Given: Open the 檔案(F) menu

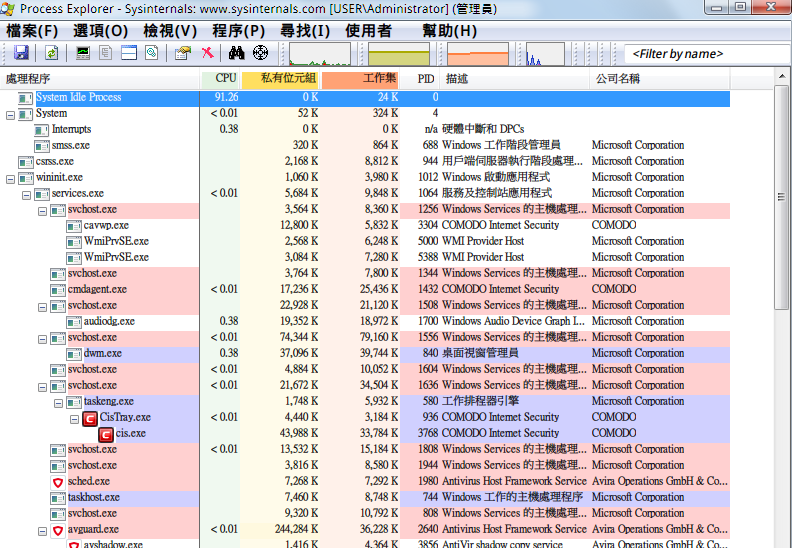Looking at the screenshot, I should (31, 31).
